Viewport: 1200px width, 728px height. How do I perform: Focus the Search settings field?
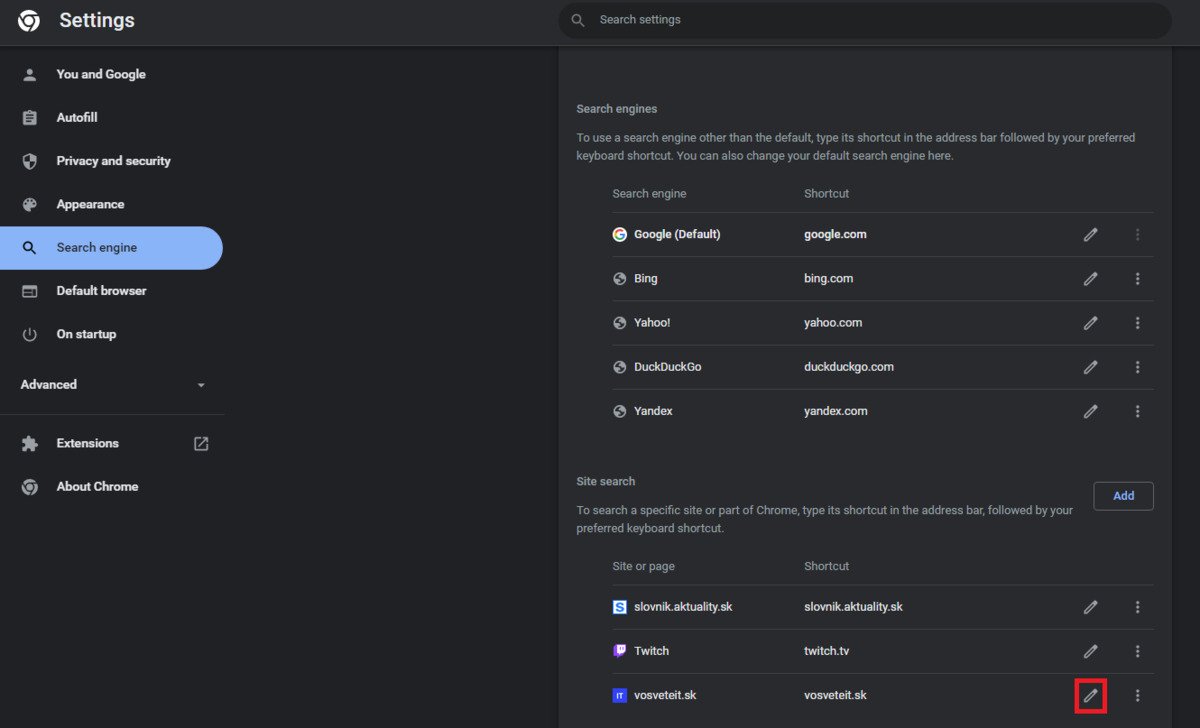coord(865,20)
